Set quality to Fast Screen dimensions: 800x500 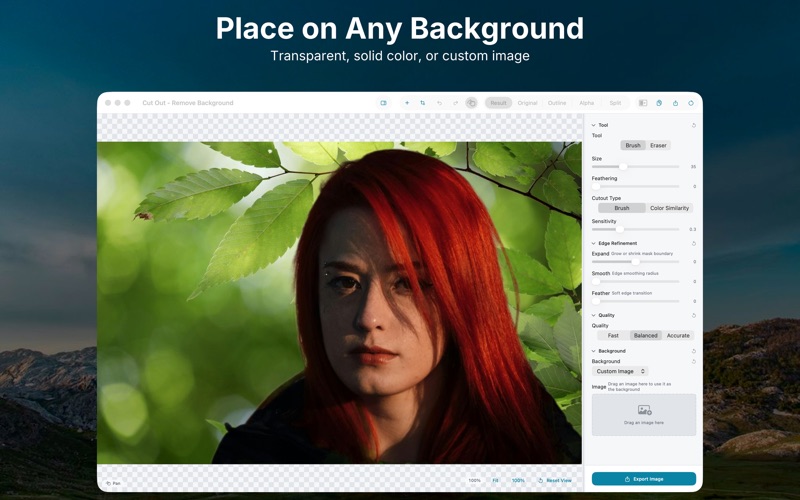point(613,336)
